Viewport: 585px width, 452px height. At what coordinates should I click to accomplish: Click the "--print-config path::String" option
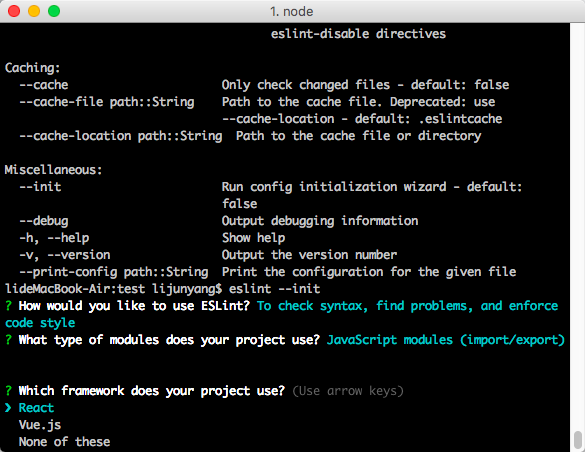click(x=114, y=272)
